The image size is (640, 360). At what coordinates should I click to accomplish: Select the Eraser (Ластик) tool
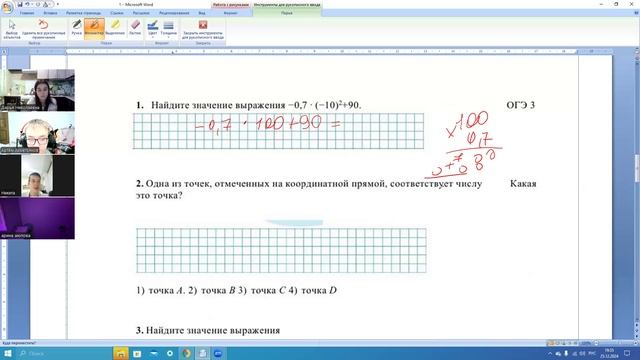click(135, 28)
